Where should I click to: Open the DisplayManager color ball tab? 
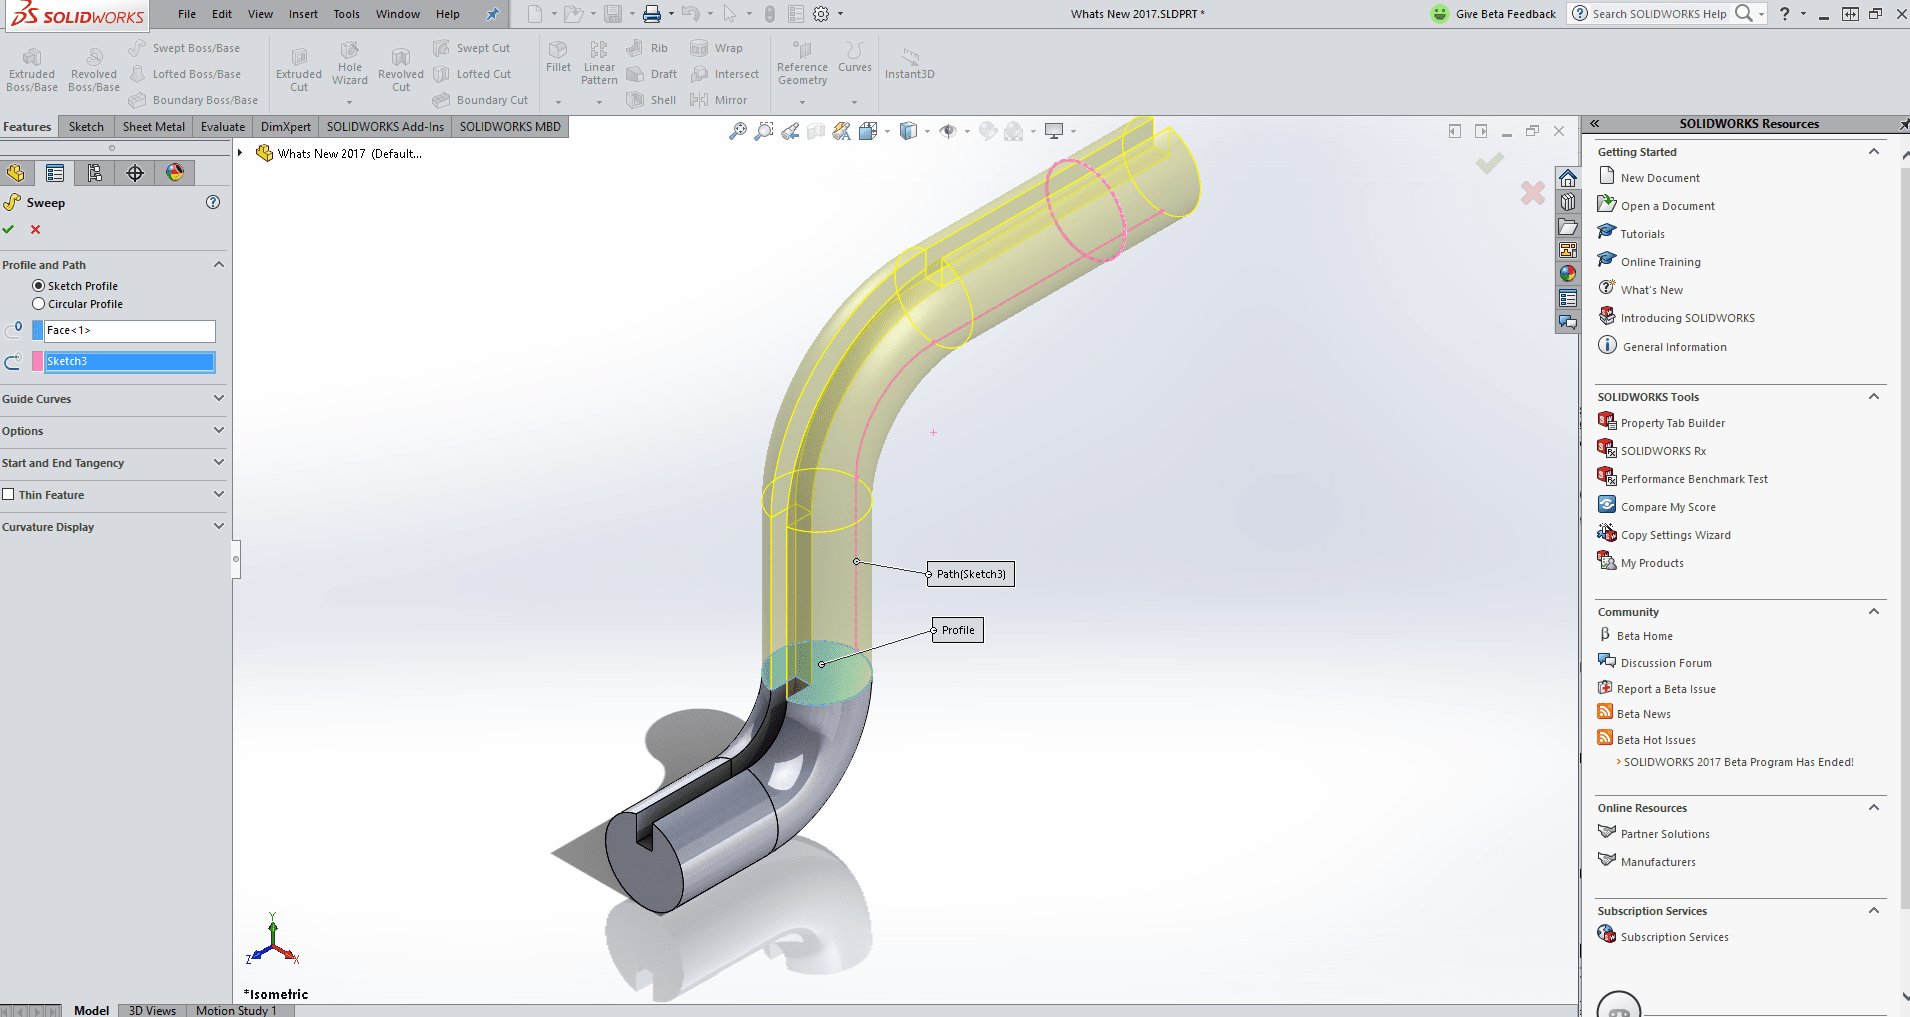coord(175,173)
